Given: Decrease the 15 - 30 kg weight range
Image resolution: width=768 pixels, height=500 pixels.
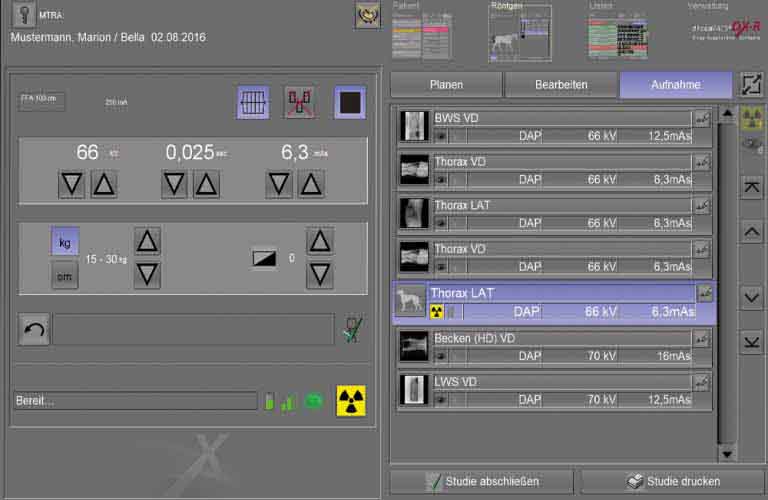Looking at the screenshot, I should (x=147, y=274).
